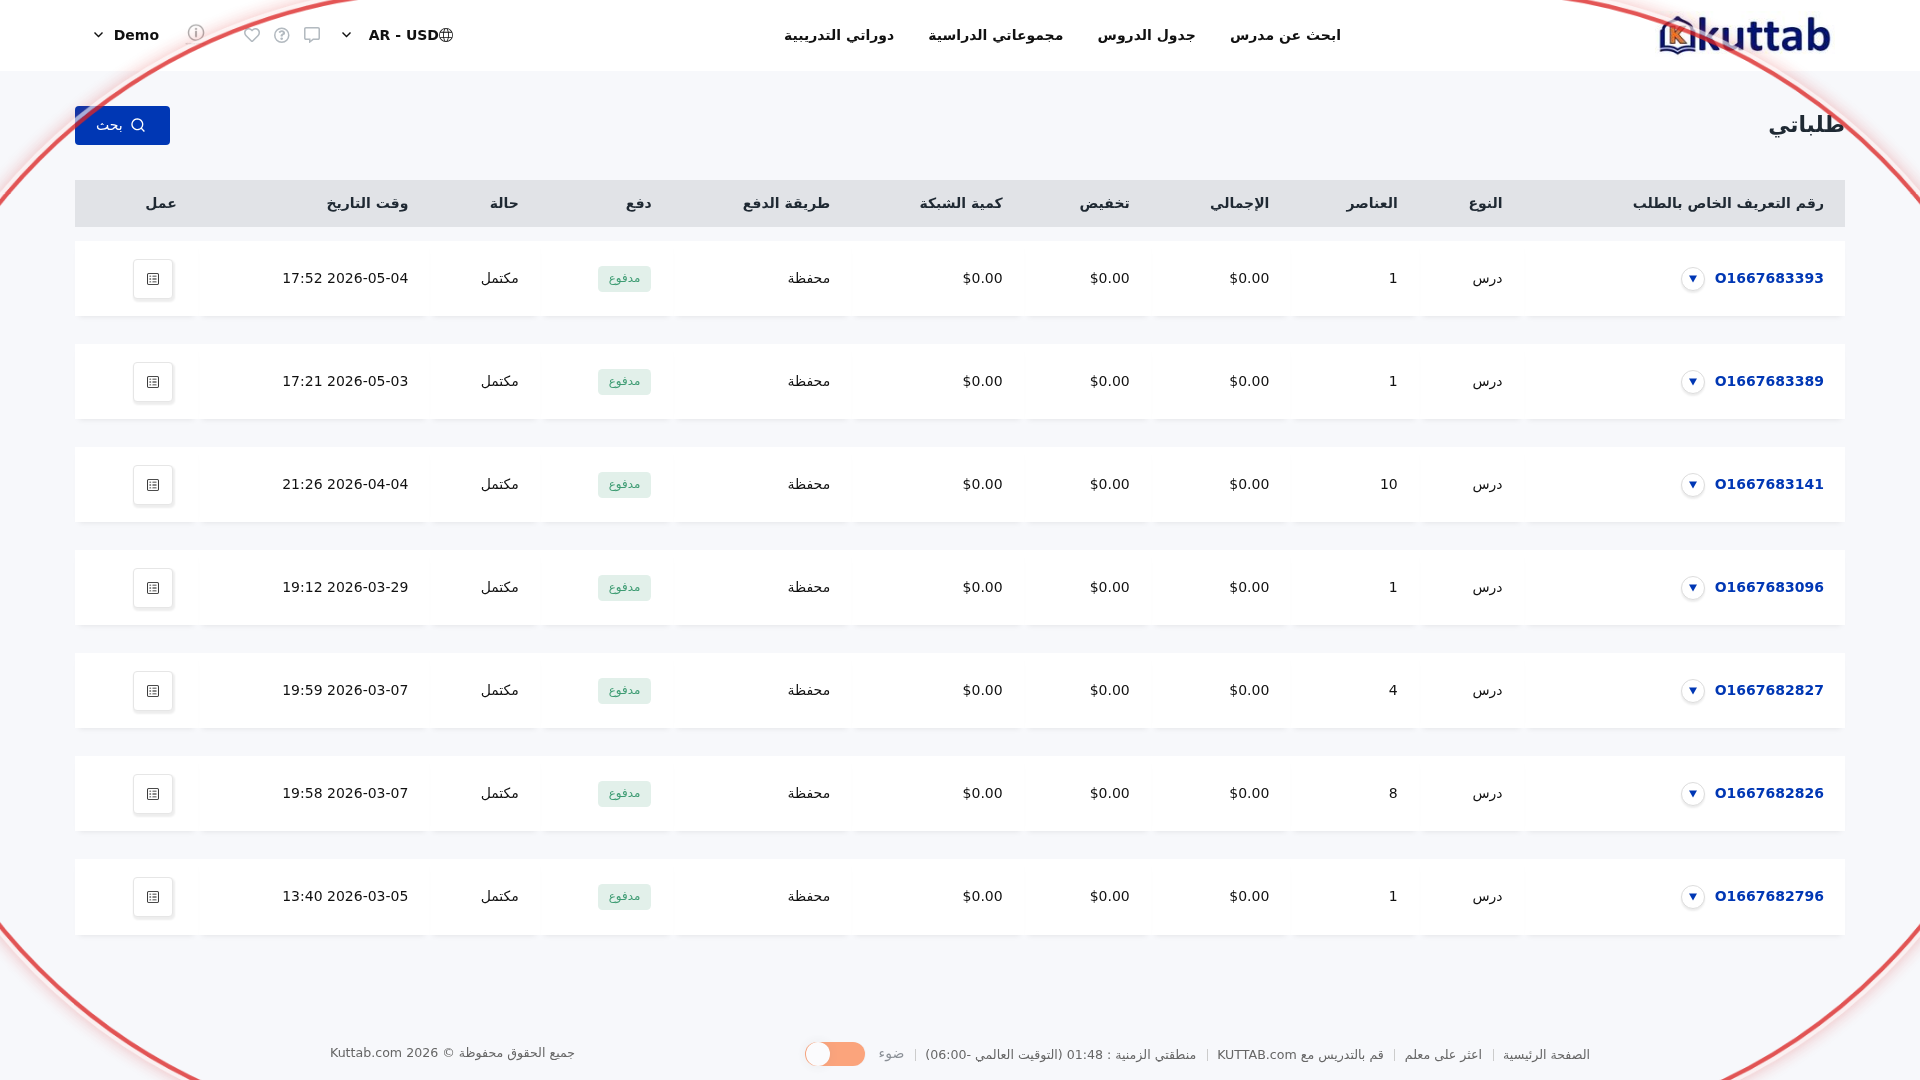Open details icon for order O1667683096
Viewport: 1920px width, 1080px height.
pyautogui.click(x=153, y=588)
